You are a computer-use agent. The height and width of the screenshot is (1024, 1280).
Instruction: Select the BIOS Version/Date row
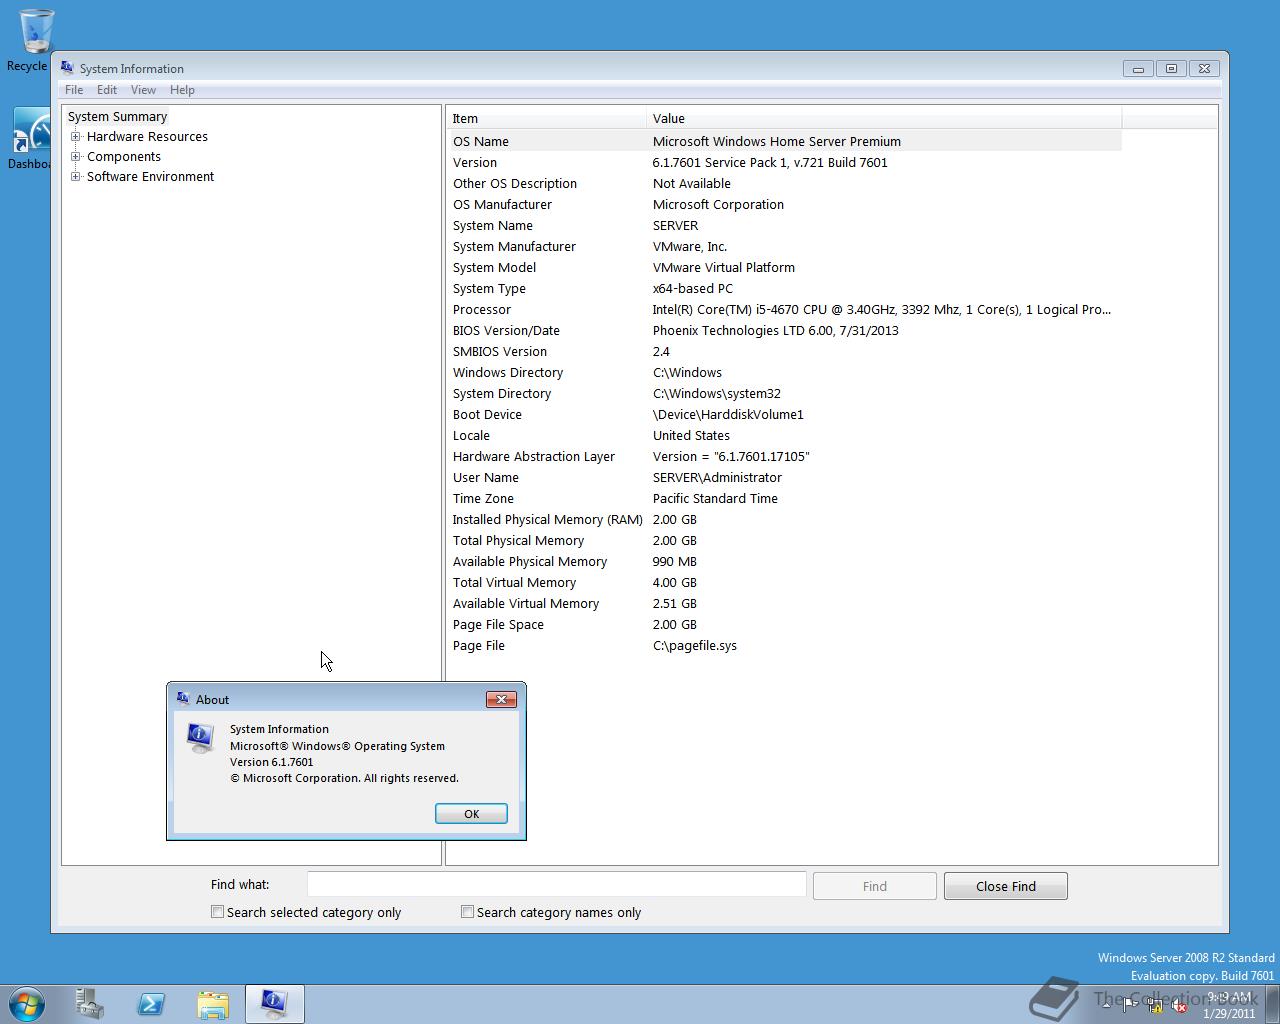point(784,330)
